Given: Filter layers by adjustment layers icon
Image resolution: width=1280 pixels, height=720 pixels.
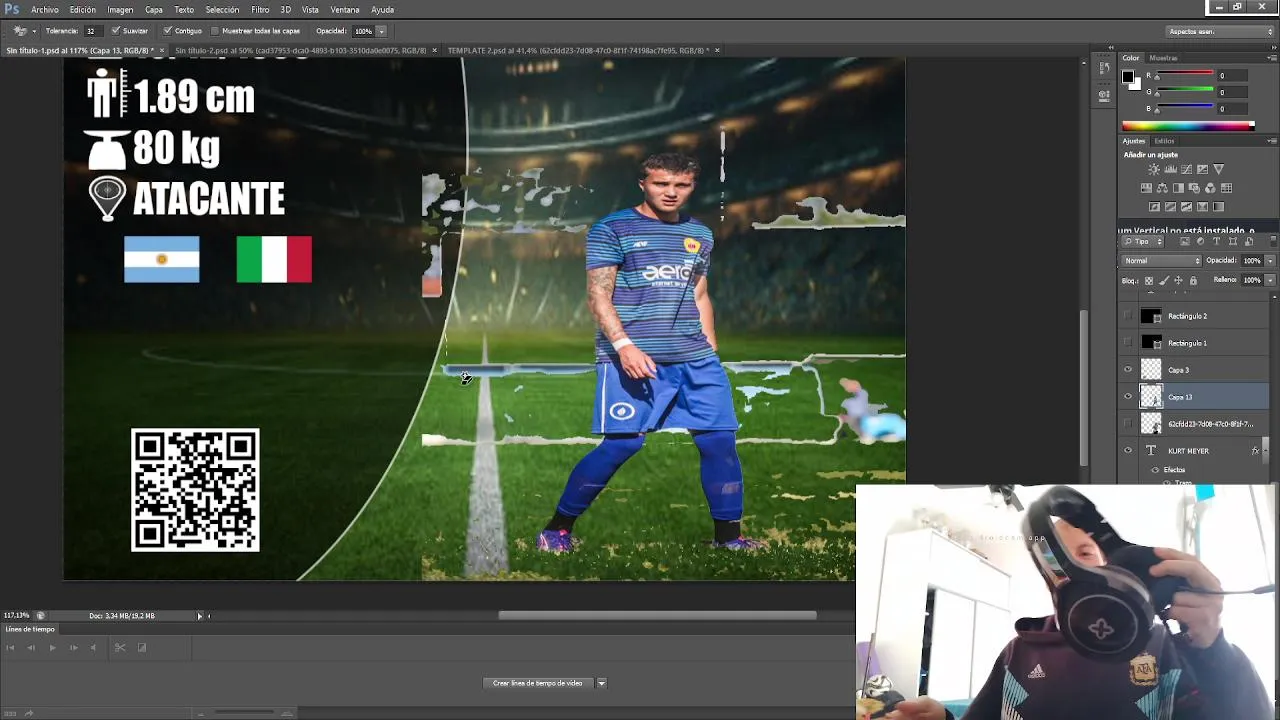Looking at the screenshot, I should coord(1200,241).
